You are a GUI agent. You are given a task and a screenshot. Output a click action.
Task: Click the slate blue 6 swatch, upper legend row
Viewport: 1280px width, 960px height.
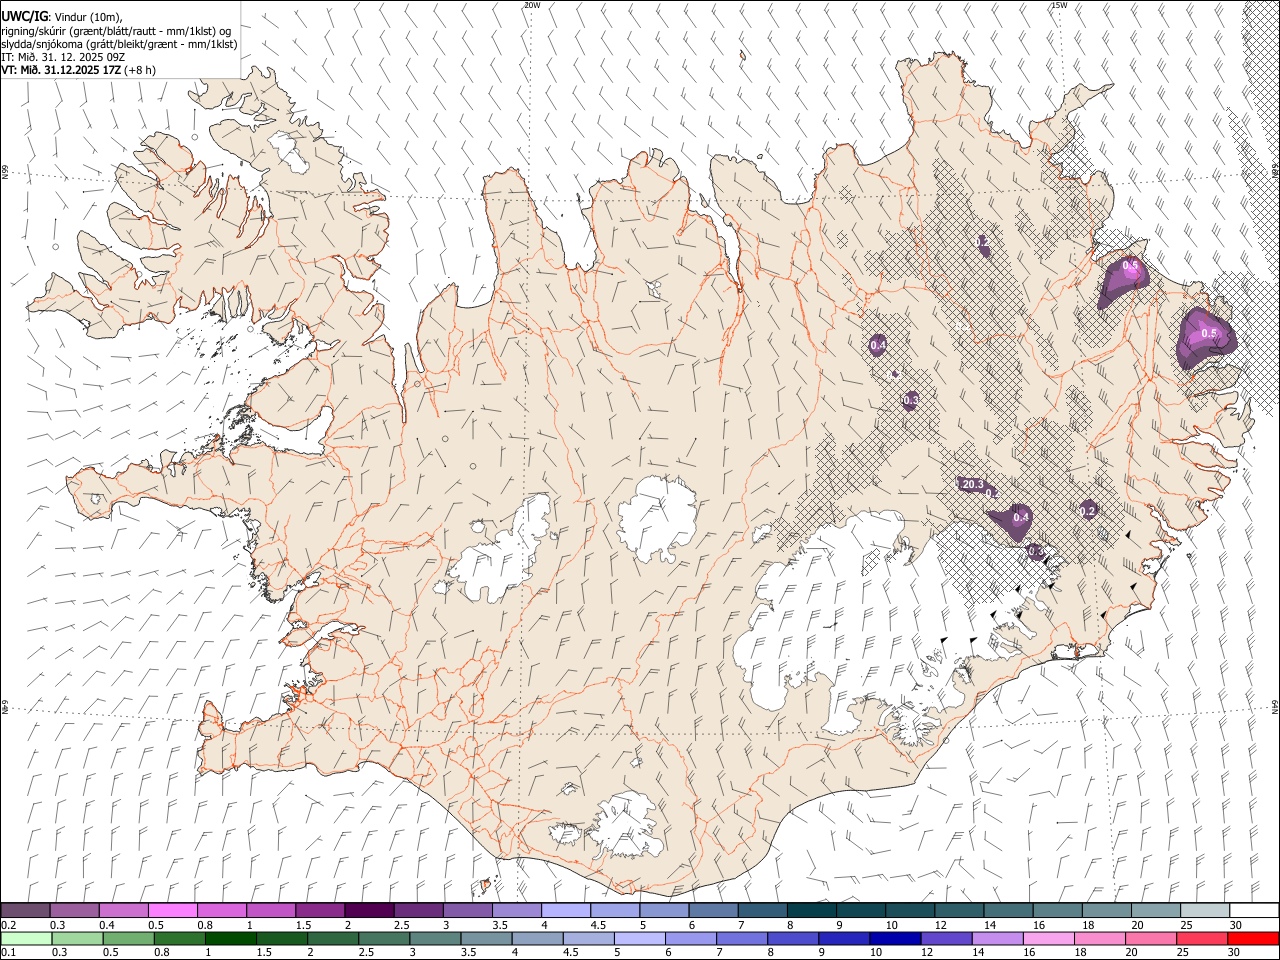pos(713,910)
